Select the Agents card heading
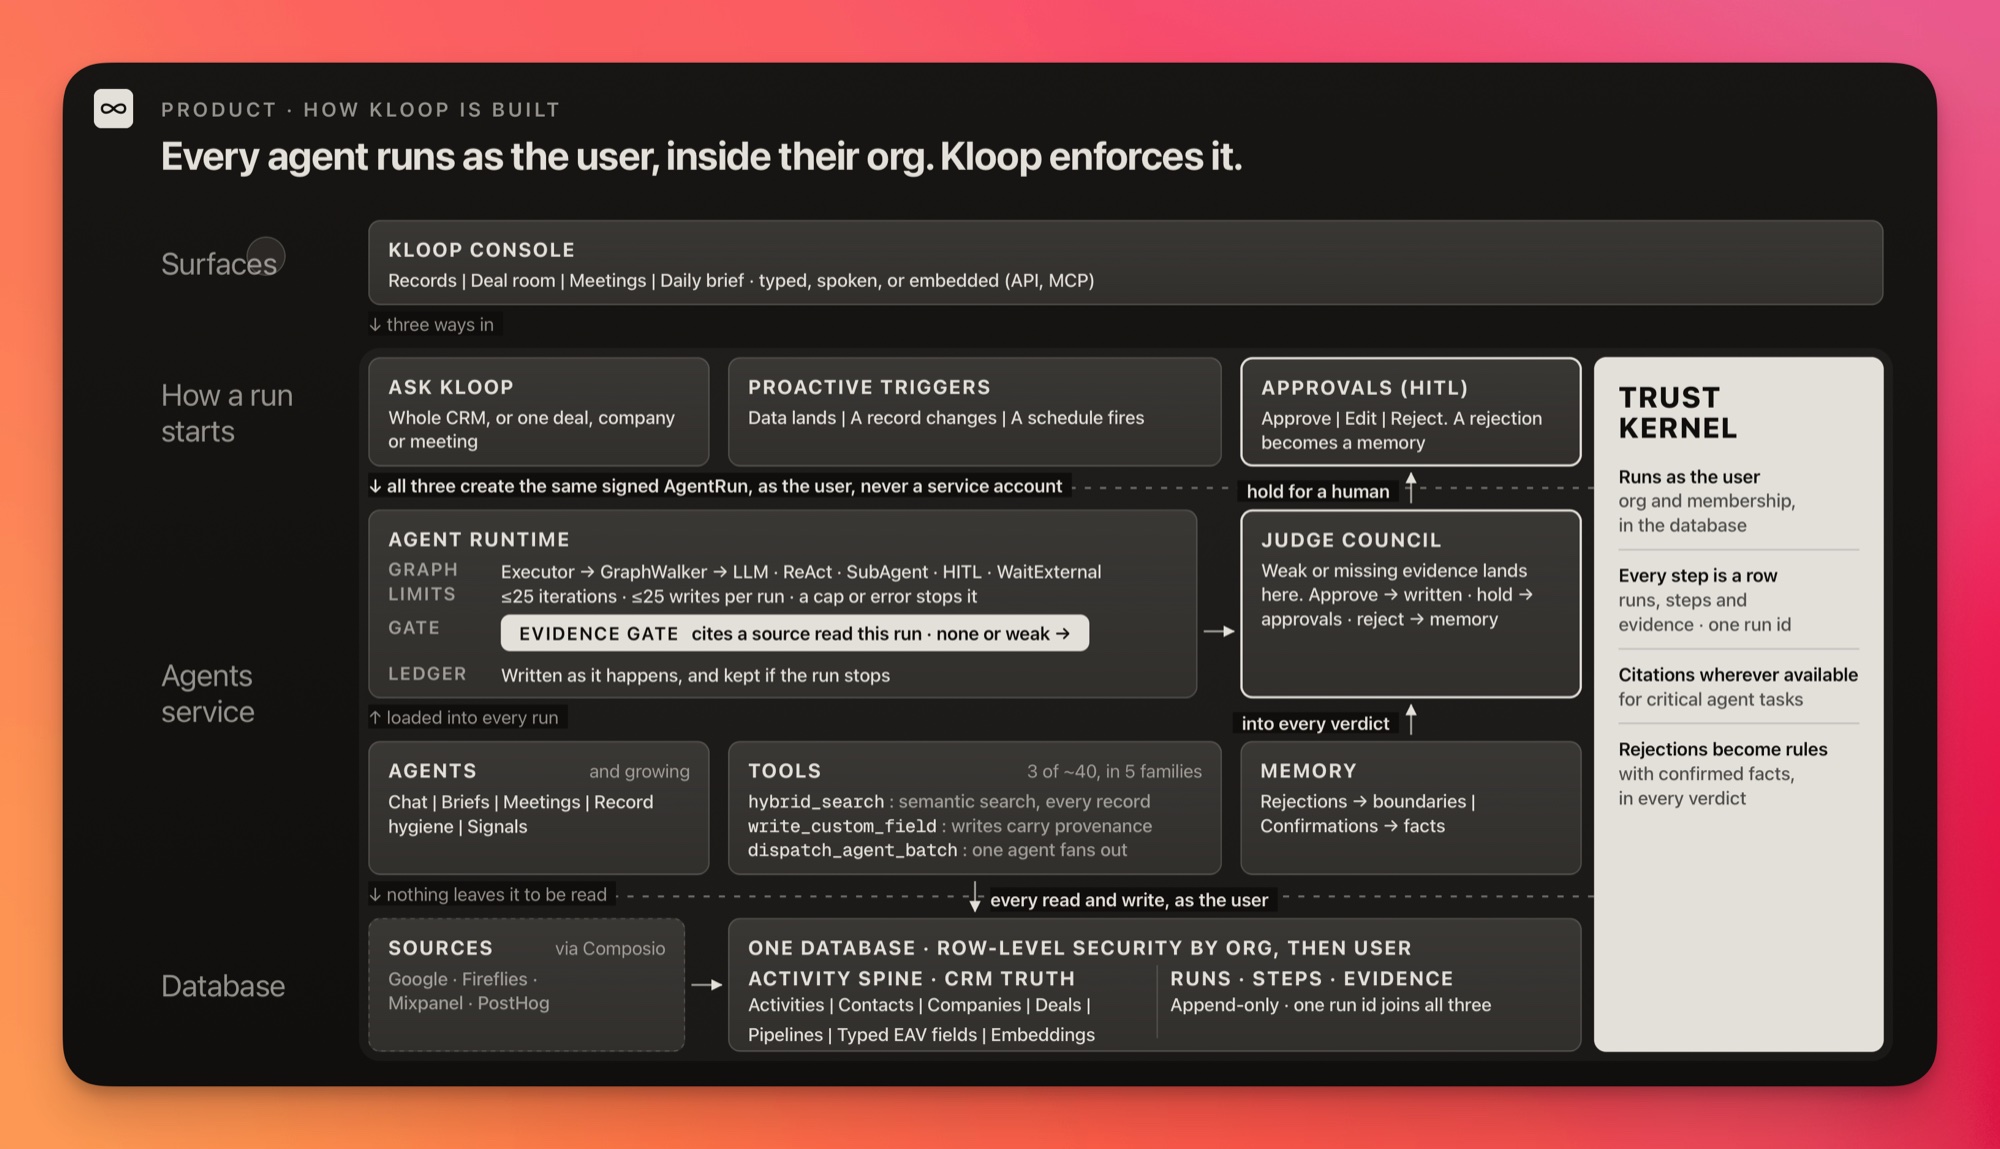Screen dimensions: 2000x1149 (x=432, y=771)
